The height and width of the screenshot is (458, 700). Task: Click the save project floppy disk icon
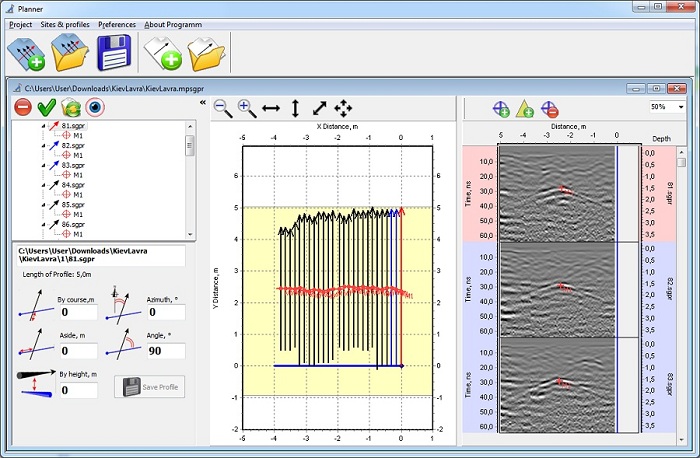[x=115, y=52]
